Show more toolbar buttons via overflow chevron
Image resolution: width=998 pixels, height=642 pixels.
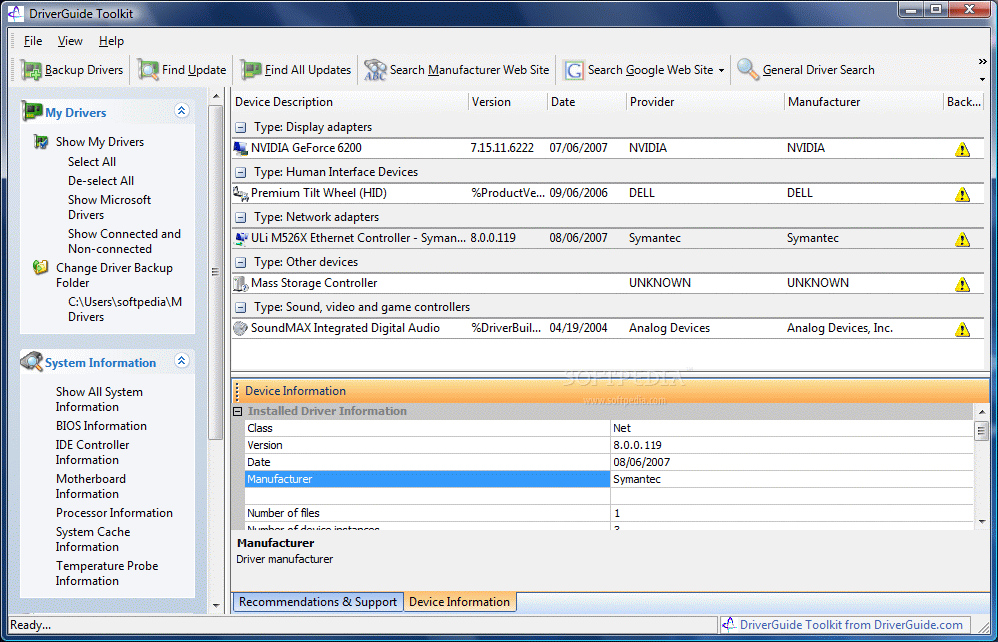coord(982,62)
